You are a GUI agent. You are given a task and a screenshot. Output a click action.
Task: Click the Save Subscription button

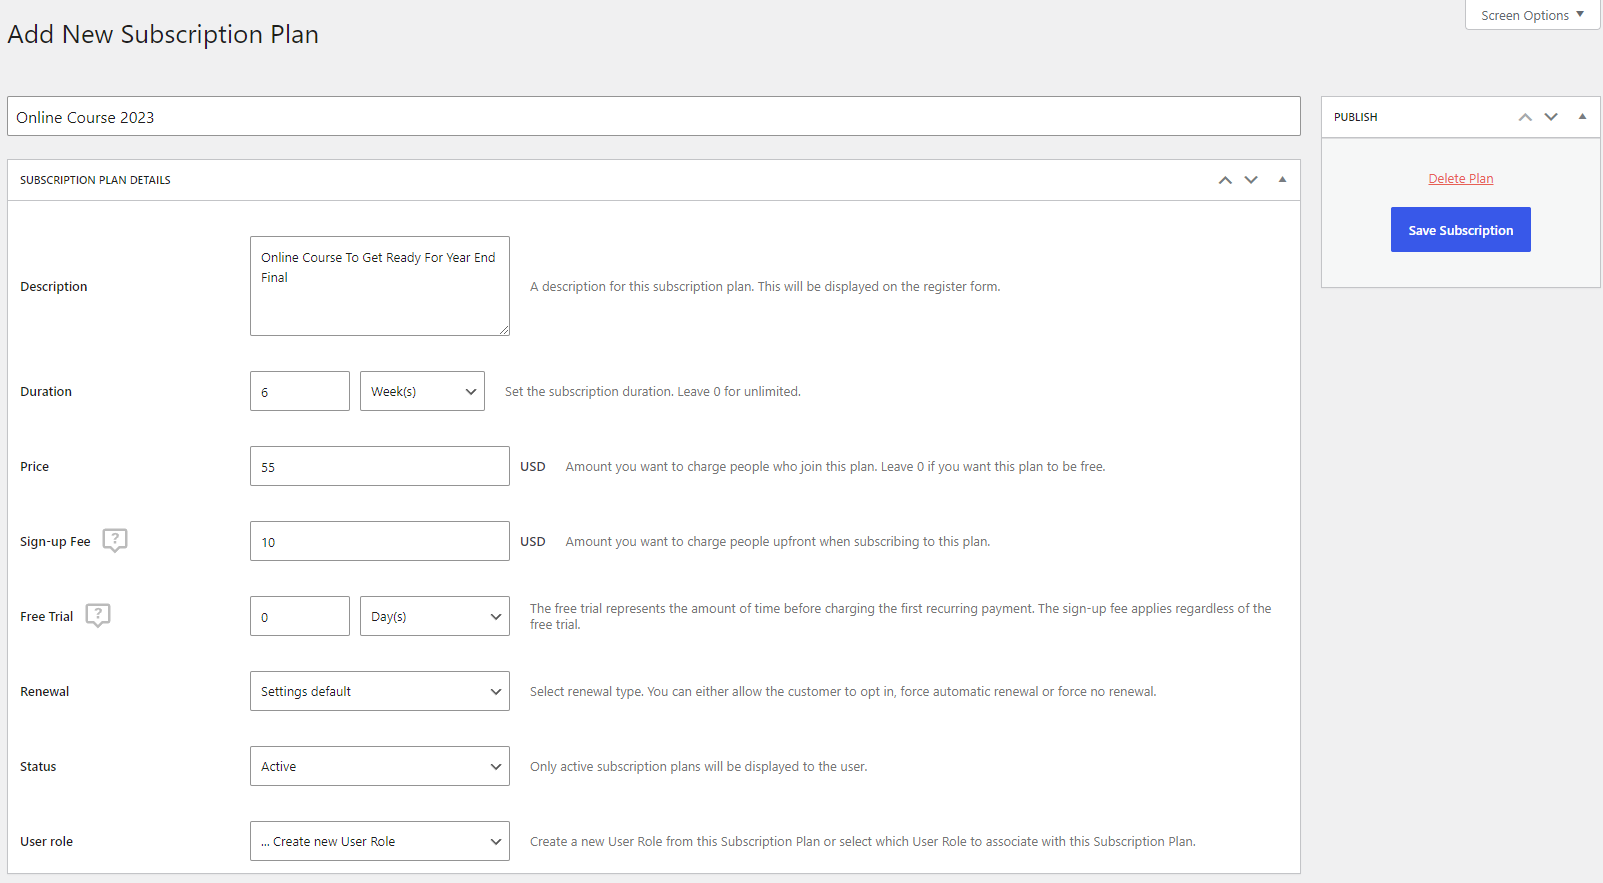pos(1460,230)
